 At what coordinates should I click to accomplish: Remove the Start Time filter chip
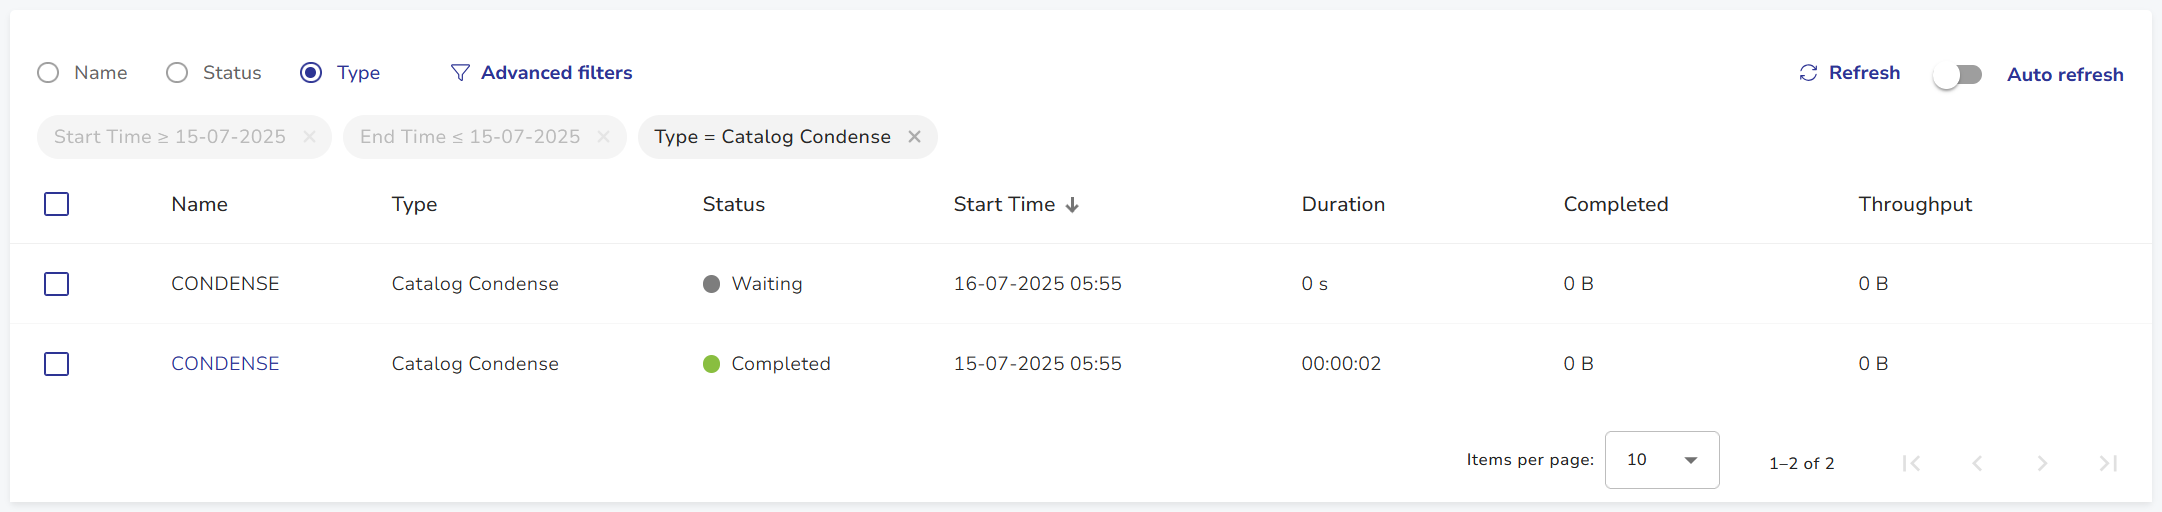[x=310, y=137]
